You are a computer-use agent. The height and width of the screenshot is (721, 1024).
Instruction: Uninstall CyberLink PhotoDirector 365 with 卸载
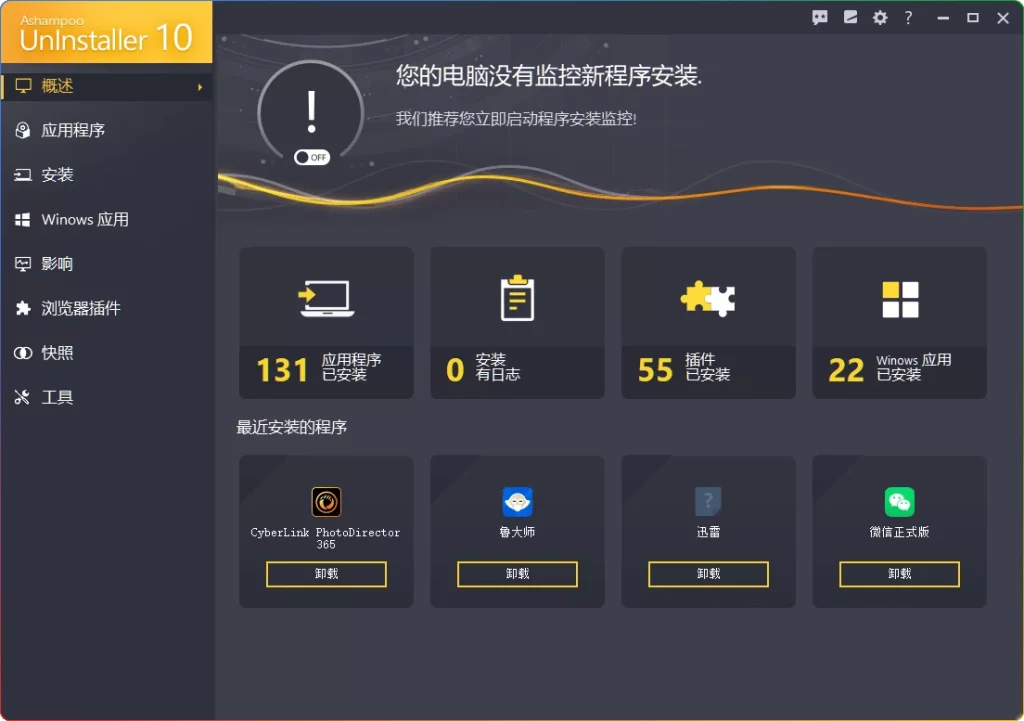(326, 574)
